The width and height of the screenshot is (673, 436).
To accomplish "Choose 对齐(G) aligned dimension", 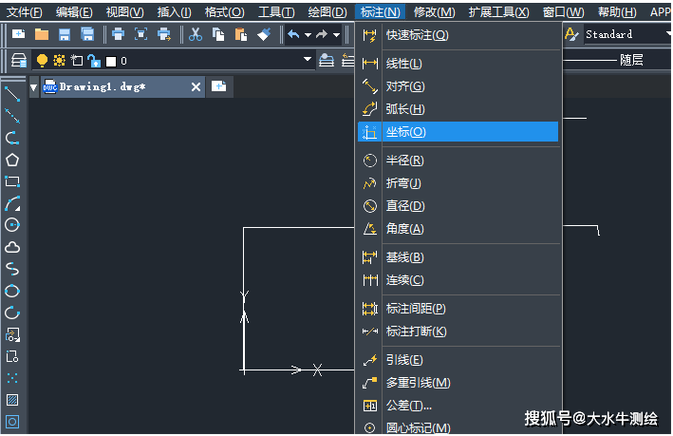I will 458,86.
